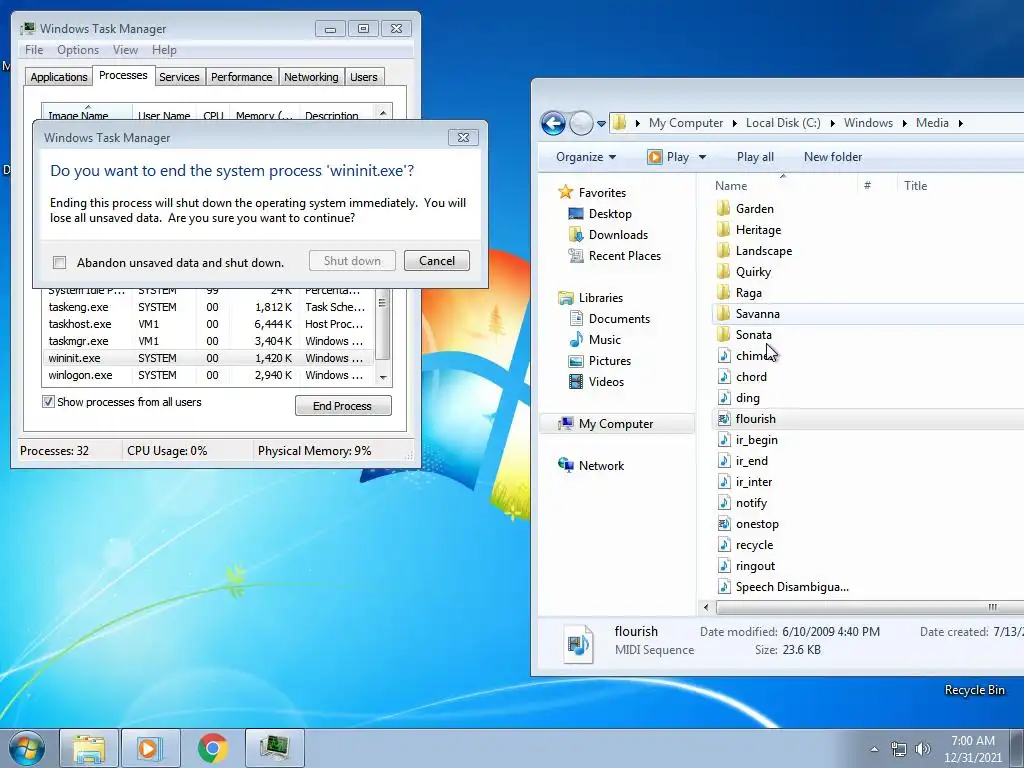1024x768 pixels.
Task: Select the notify sound file
Action: coord(751,503)
